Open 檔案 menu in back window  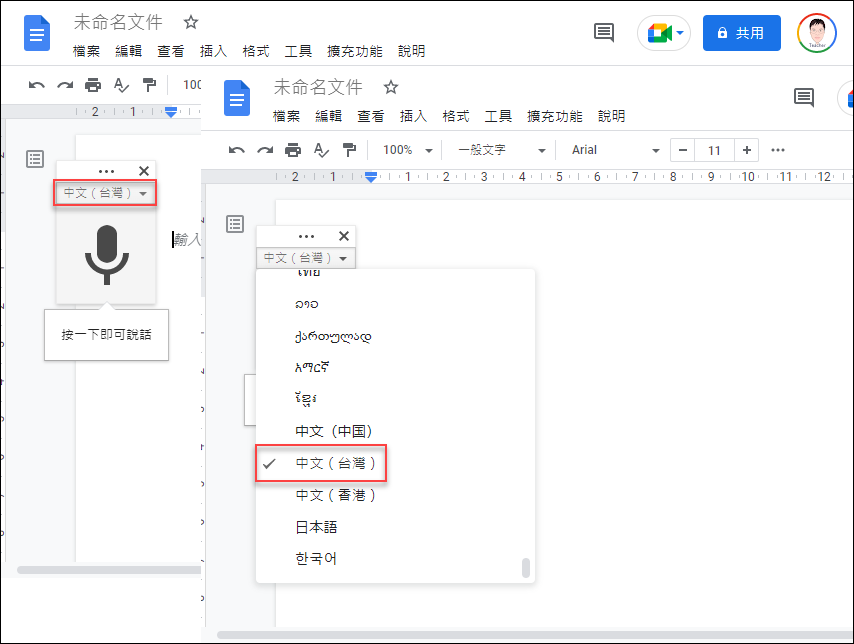point(87,51)
